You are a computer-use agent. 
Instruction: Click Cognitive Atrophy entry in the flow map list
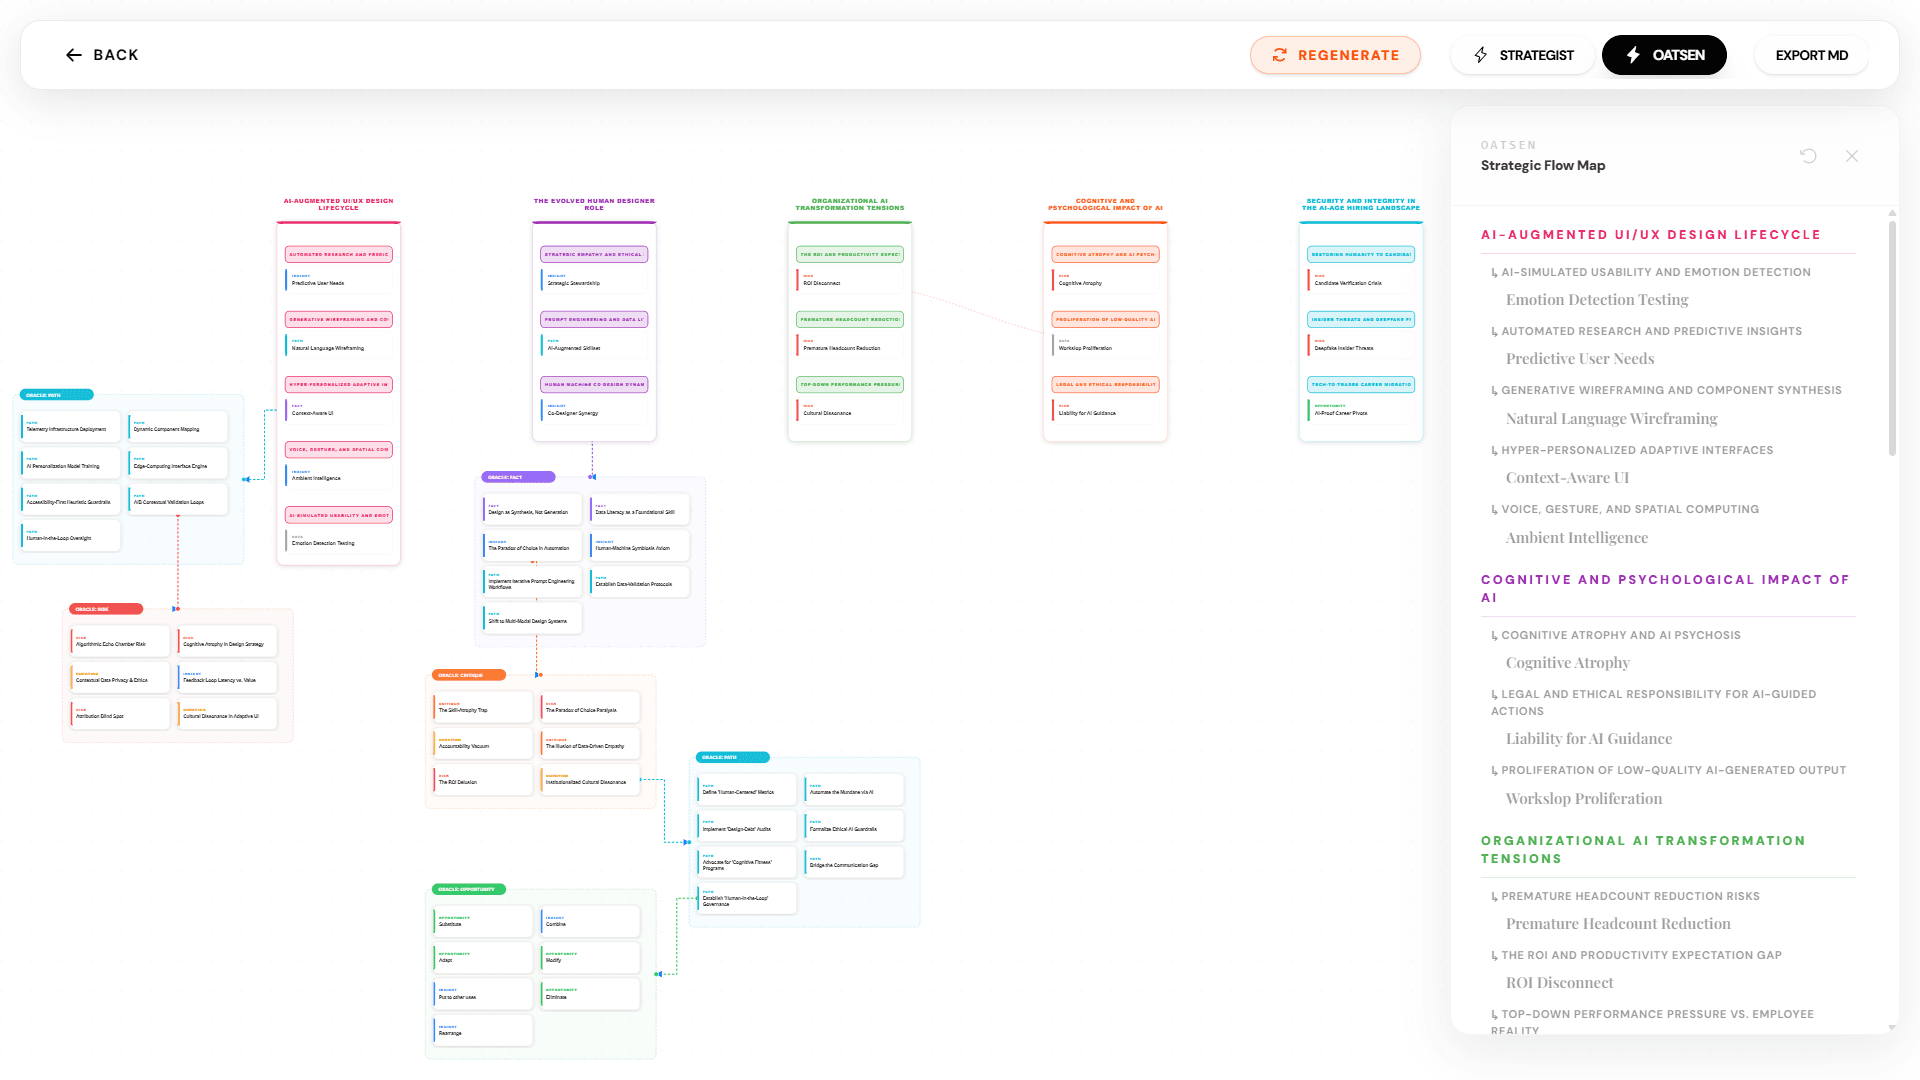pyautogui.click(x=1566, y=662)
